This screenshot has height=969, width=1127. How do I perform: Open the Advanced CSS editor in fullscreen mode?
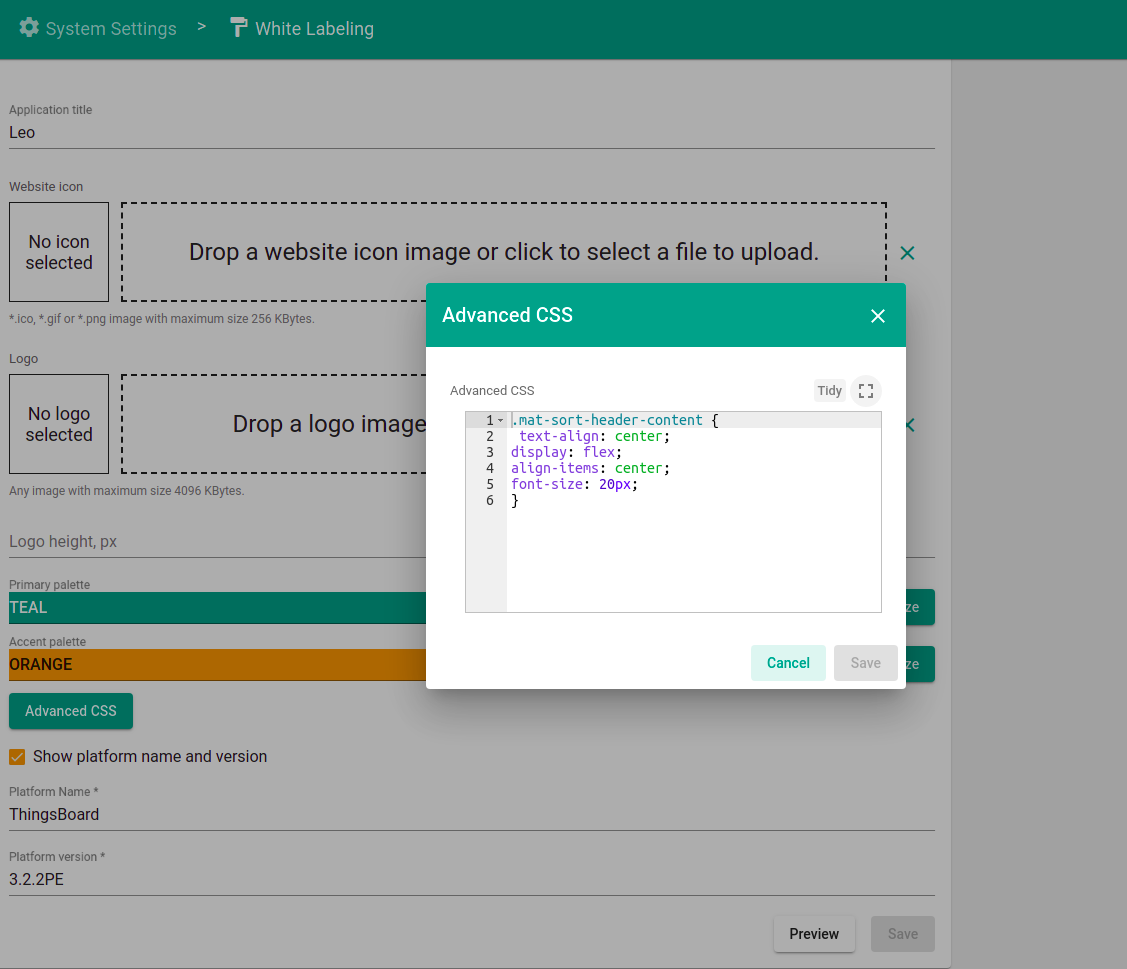point(866,390)
